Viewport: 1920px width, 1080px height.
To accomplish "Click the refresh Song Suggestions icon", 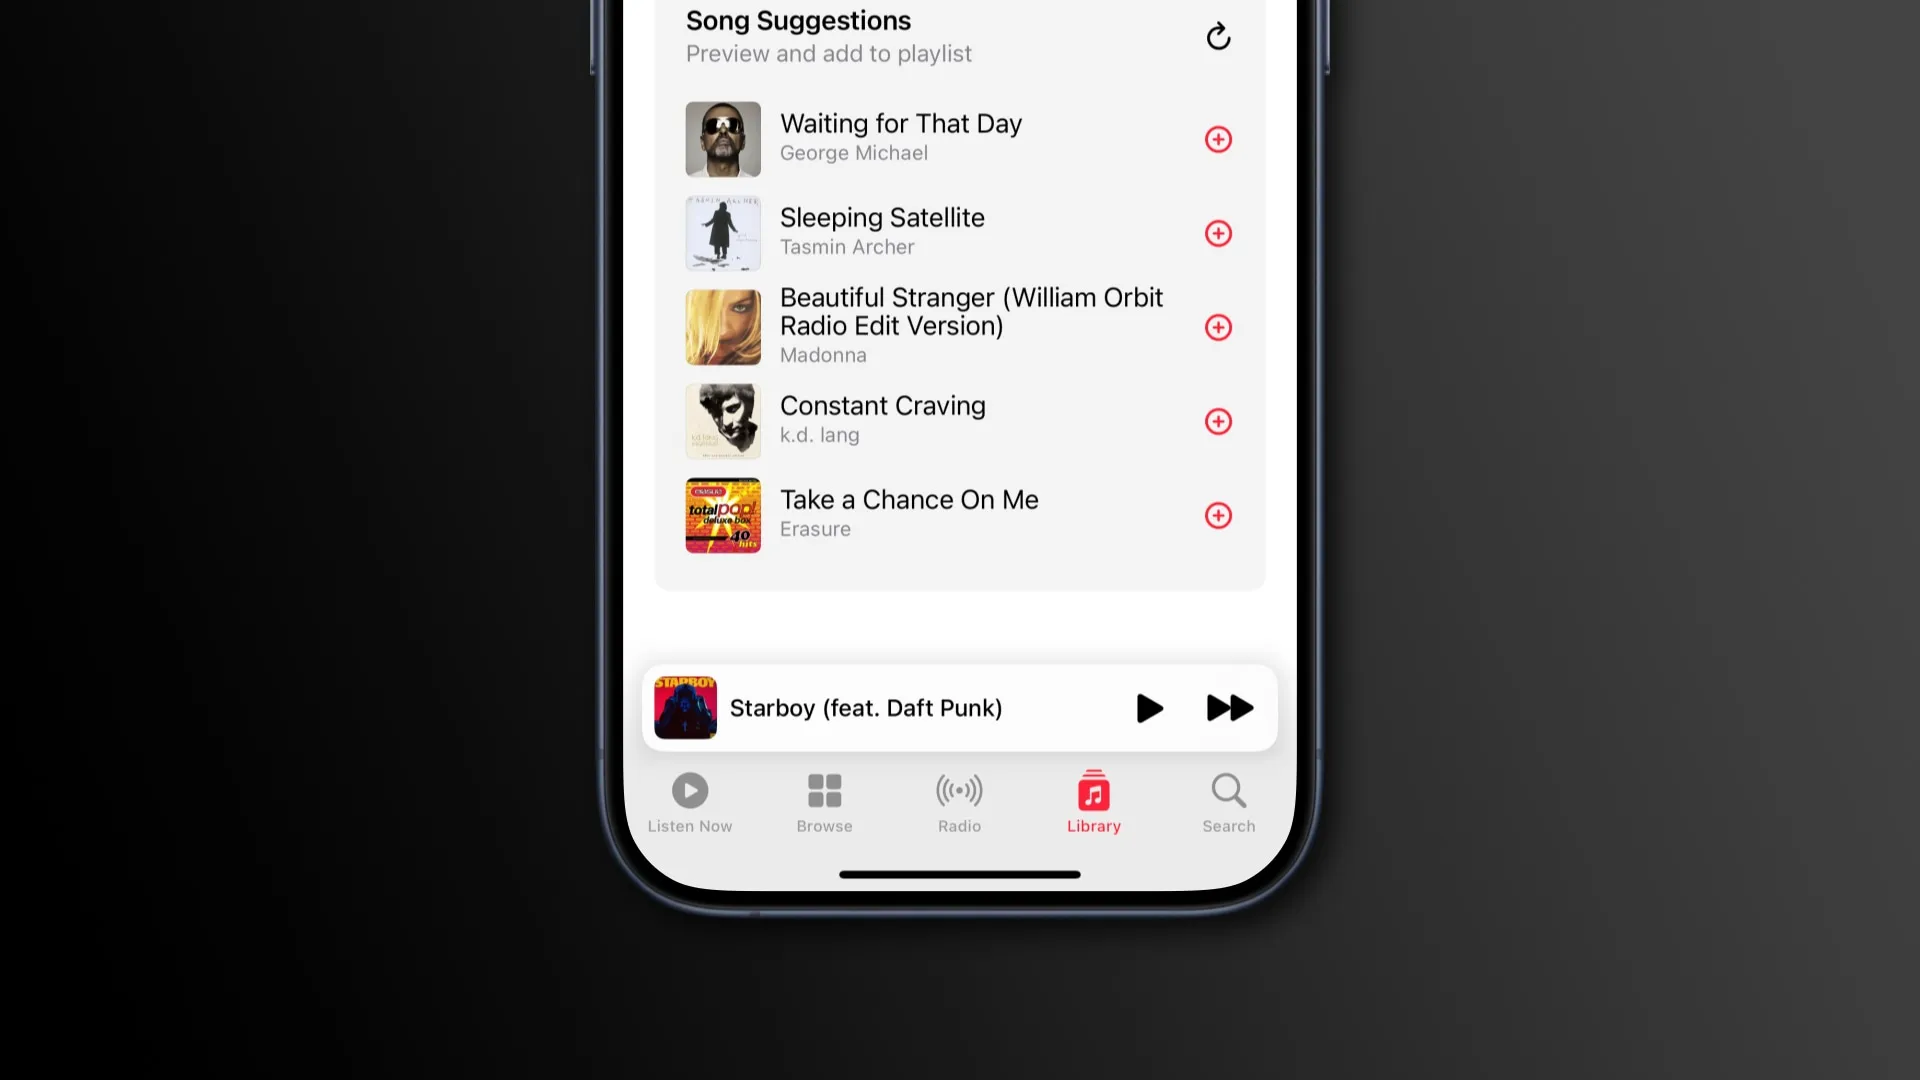I will click(1217, 34).
